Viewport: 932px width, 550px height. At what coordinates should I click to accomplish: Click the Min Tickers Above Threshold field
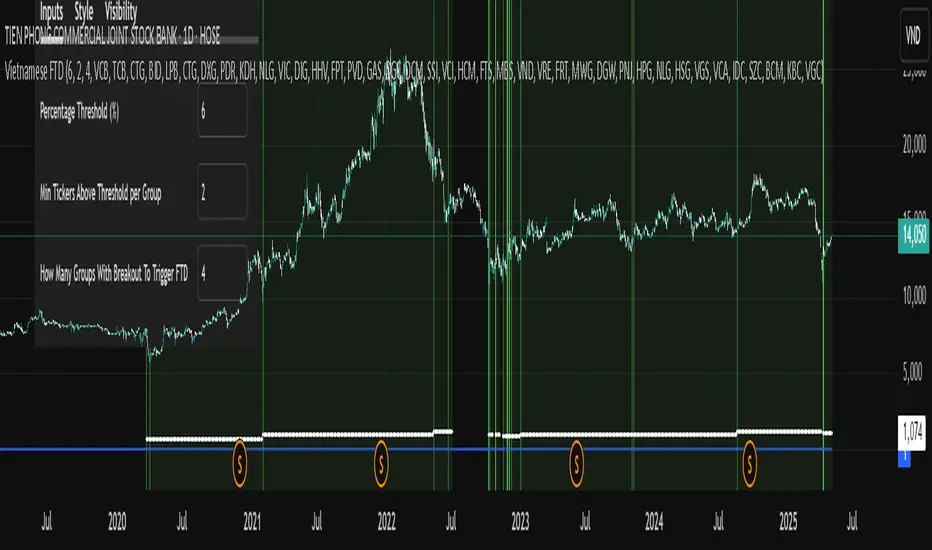(x=222, y=191)
